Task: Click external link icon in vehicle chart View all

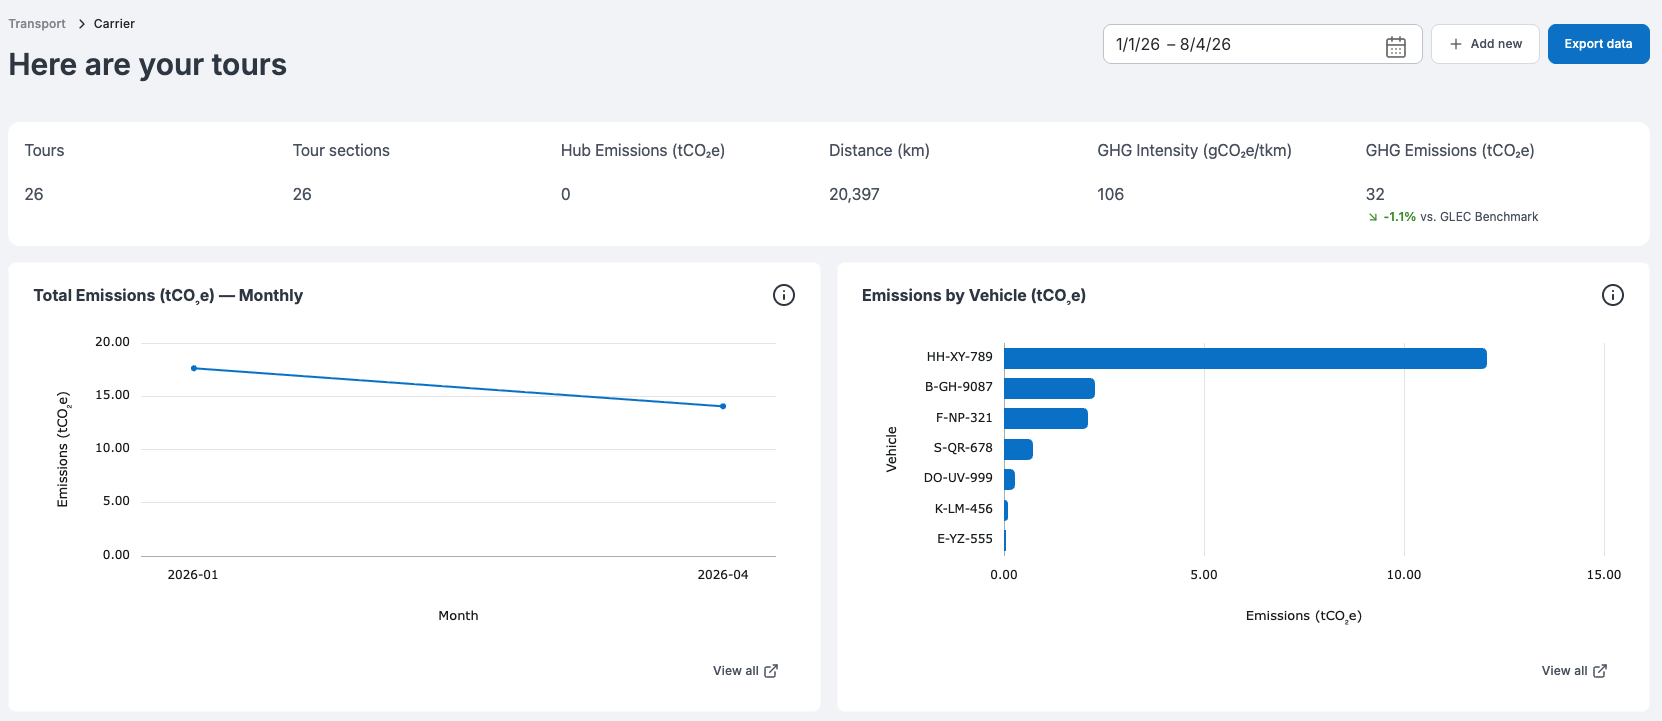Action: pos(1600,671)
